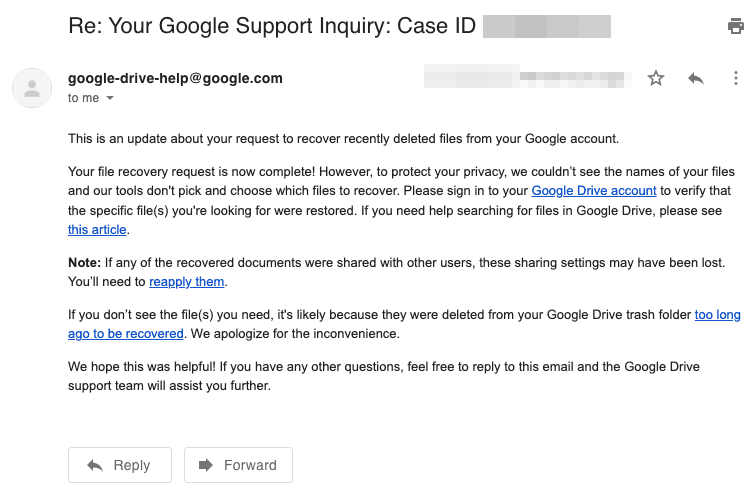Click the opening sentence about recovering deleted files
Viewport: 751px width, 493px height.
click(343, 139)
